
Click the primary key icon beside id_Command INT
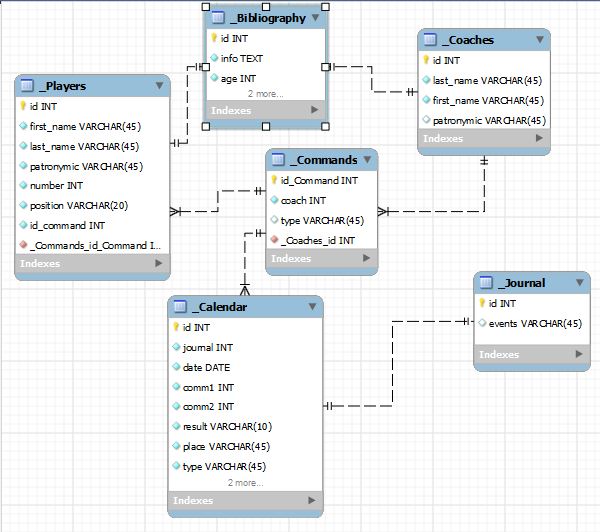tap(274, 180)
